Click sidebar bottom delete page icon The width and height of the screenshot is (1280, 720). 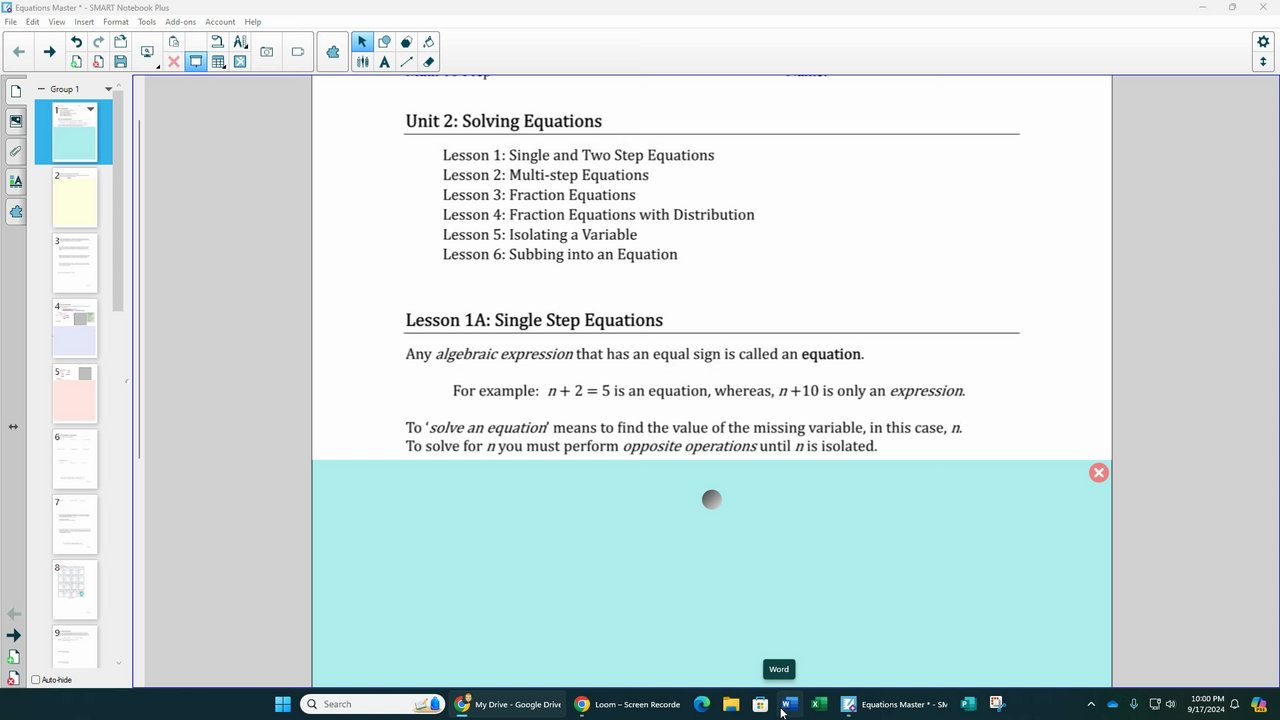point(13,679)
